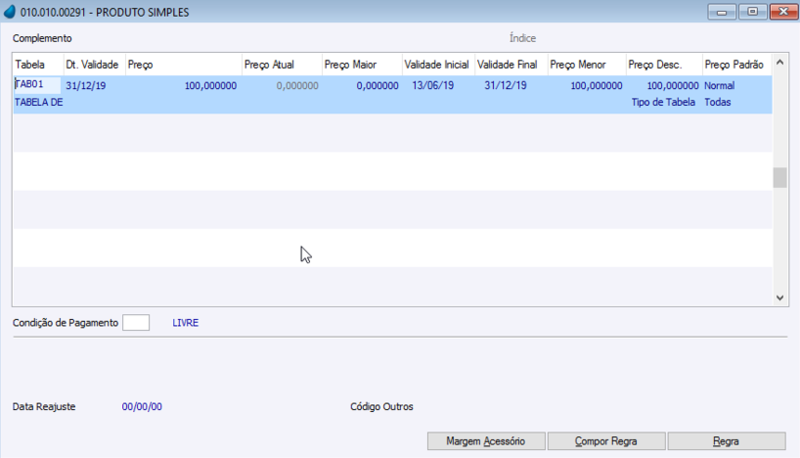Select the 31/12/19 Validade Final cell
Viewport: 800px width, 458px height.
coord(505,85)
